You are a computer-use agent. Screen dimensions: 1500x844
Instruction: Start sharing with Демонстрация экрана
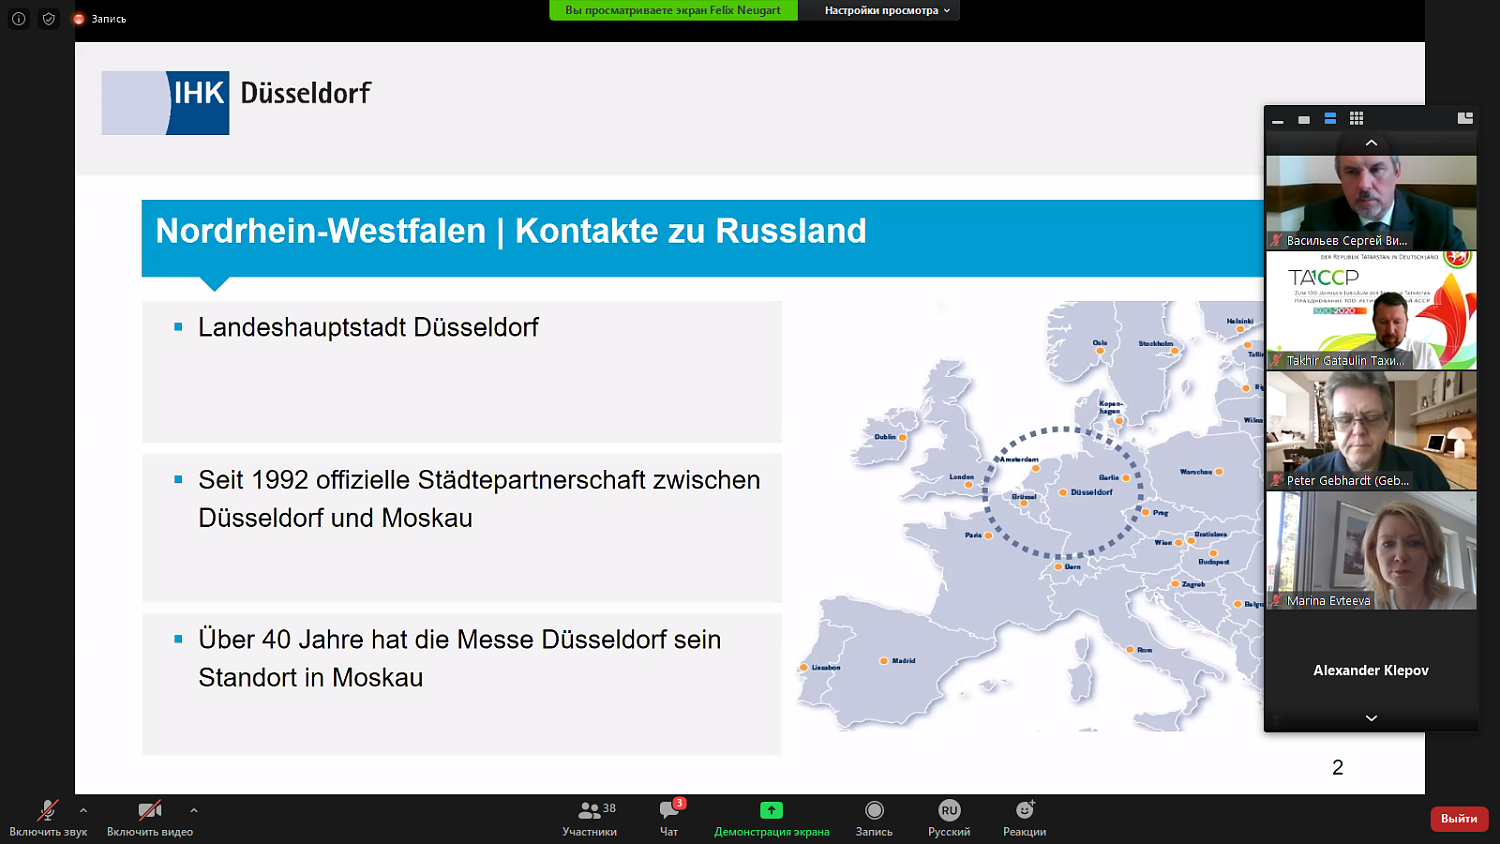click(771, 818)
